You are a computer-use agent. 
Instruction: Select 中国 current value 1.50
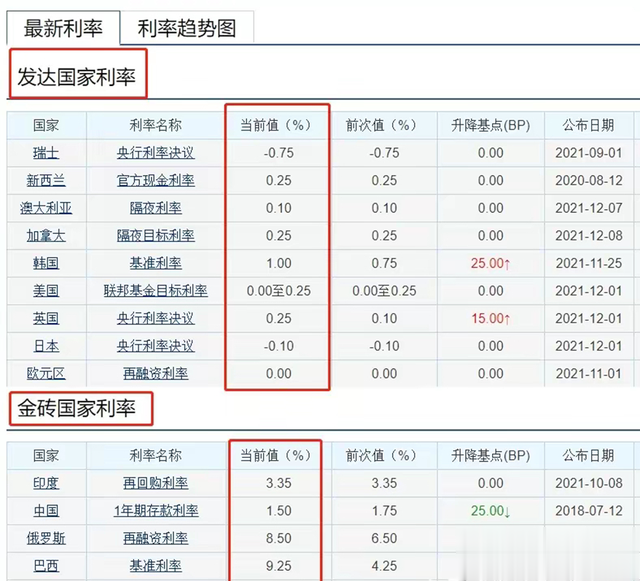tap(279, 511)
